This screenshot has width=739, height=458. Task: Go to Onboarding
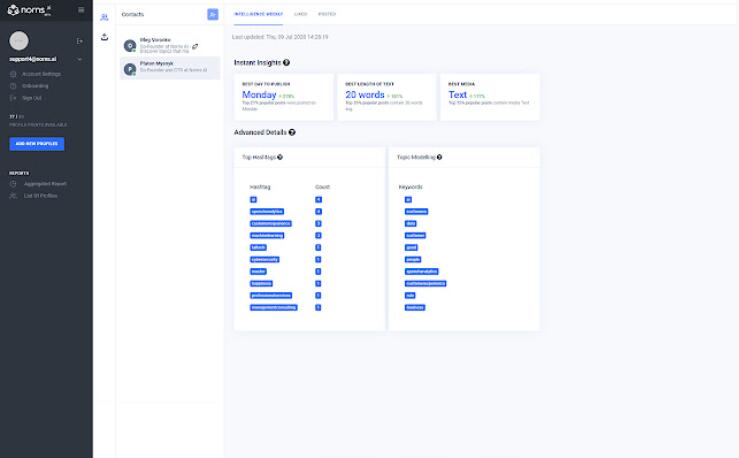(x=35, y=86)
